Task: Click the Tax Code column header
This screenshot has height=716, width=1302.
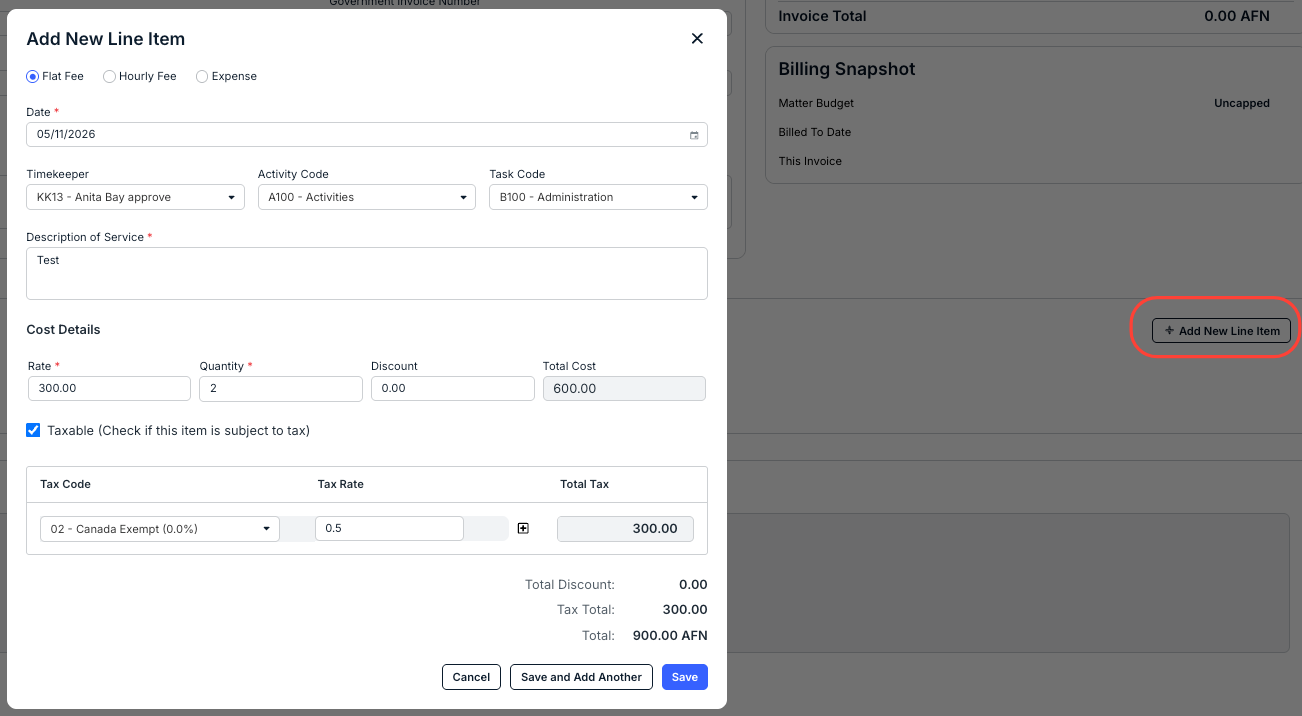Action: tap(65, 484)
